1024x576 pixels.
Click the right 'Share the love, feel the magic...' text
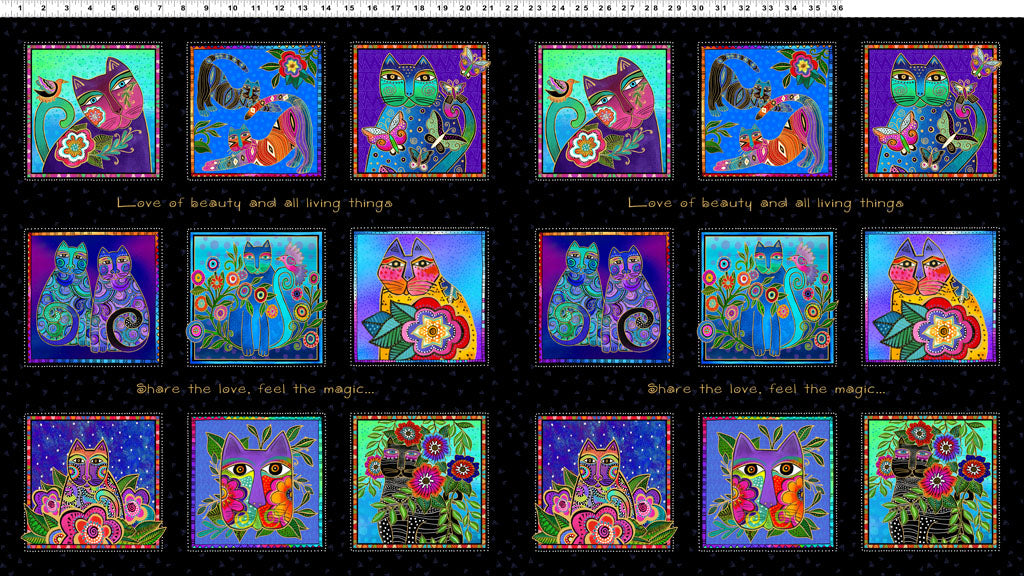tap(765, 388)
